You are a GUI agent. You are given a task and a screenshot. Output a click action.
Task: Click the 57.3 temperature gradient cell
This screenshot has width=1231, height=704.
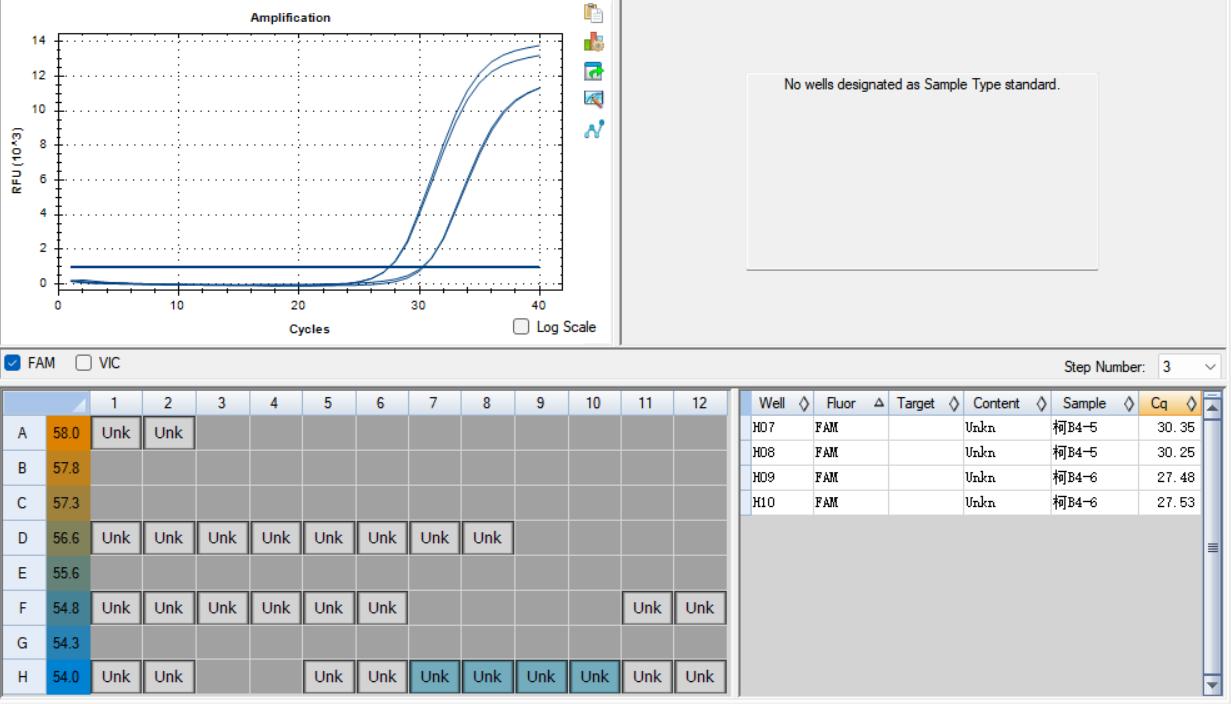pyautogui.click(x=68, y=502)
